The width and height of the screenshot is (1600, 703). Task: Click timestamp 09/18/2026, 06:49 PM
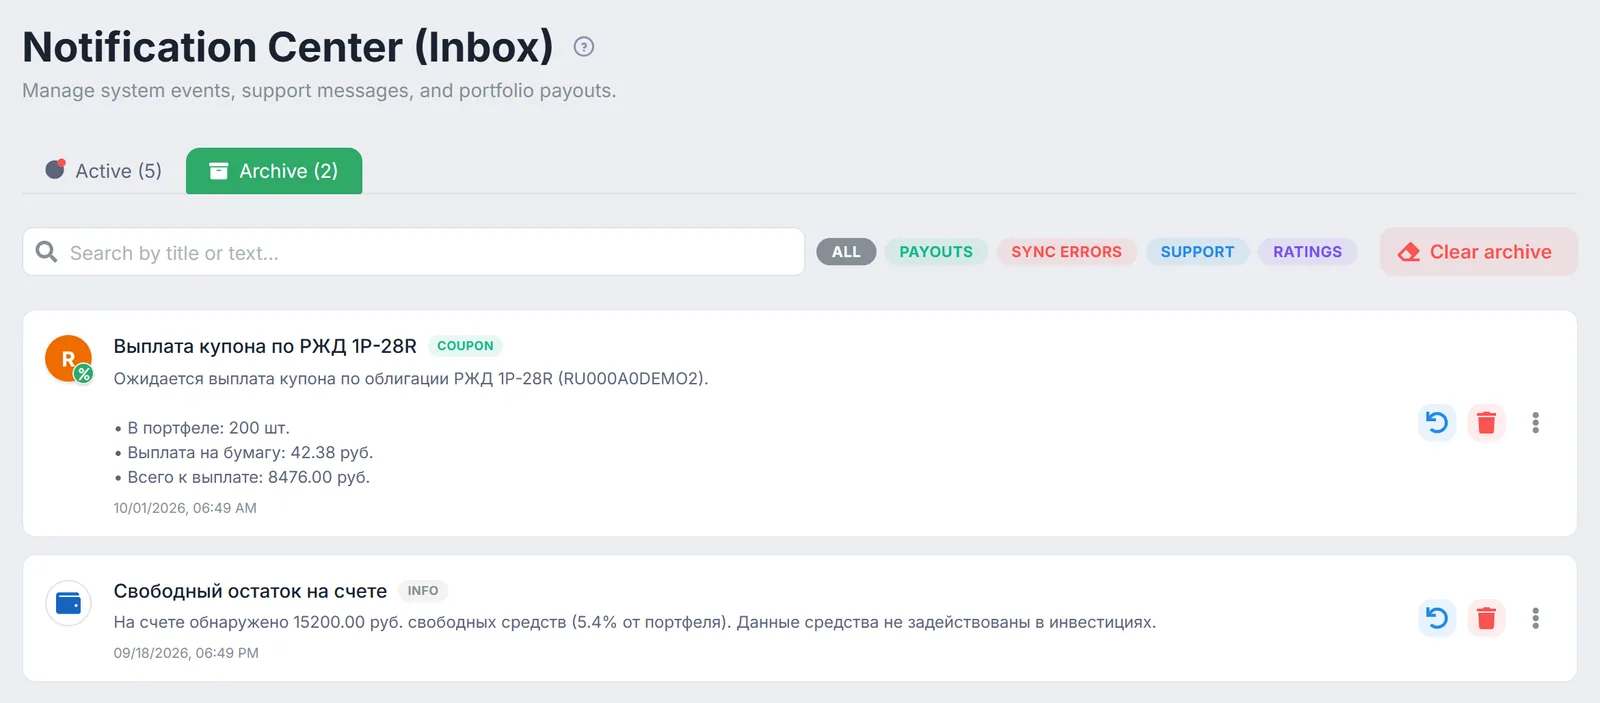[186, 653]
